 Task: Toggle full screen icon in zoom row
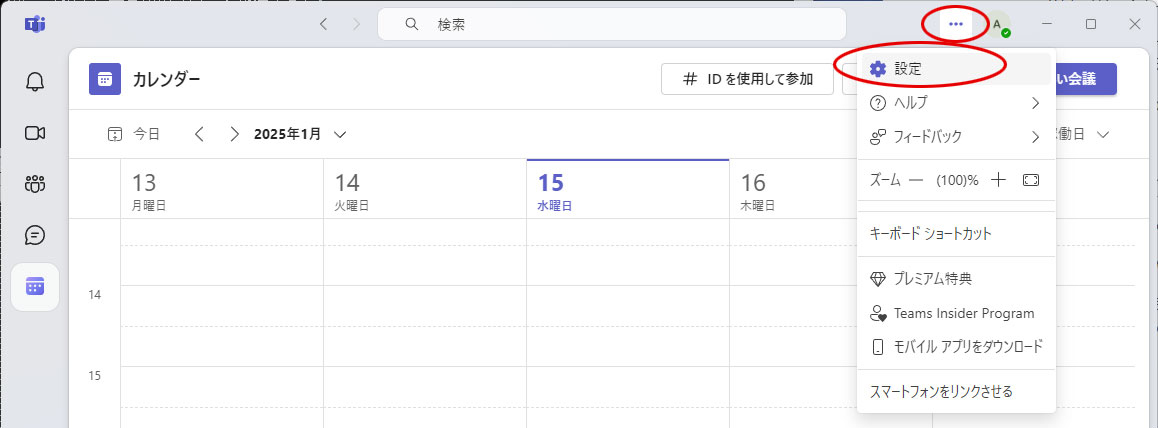(x=1031, y=181)
